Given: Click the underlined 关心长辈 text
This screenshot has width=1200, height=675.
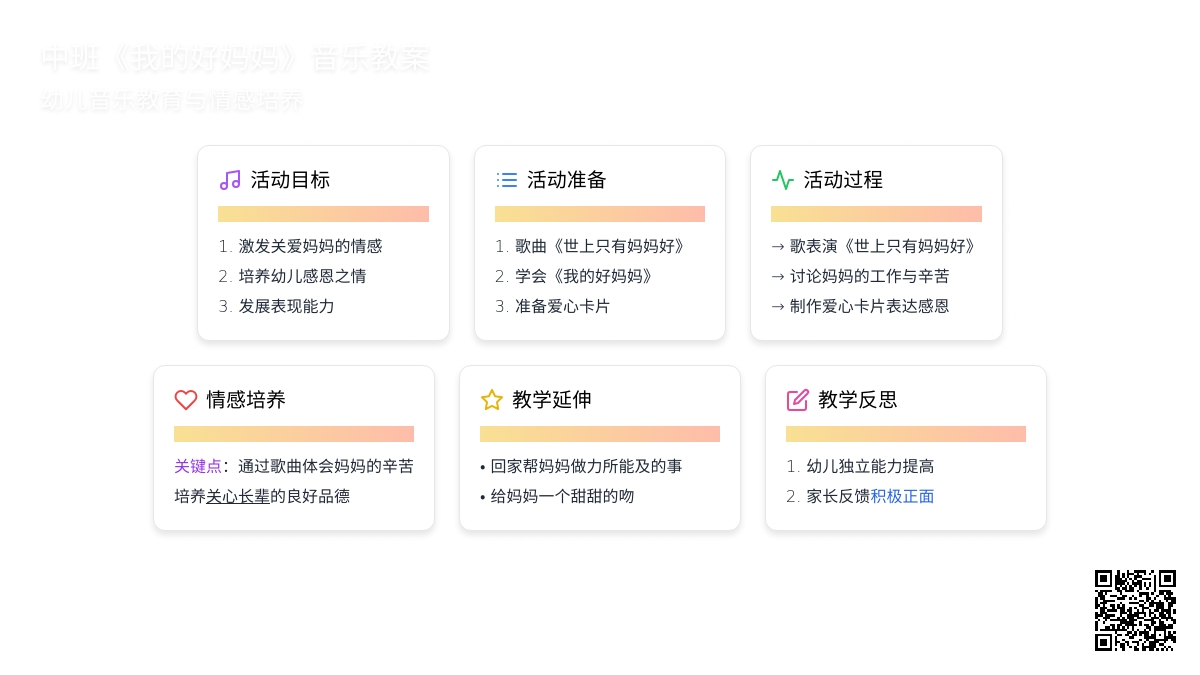Looking at the screenshot, I should (x=238, y=496).
